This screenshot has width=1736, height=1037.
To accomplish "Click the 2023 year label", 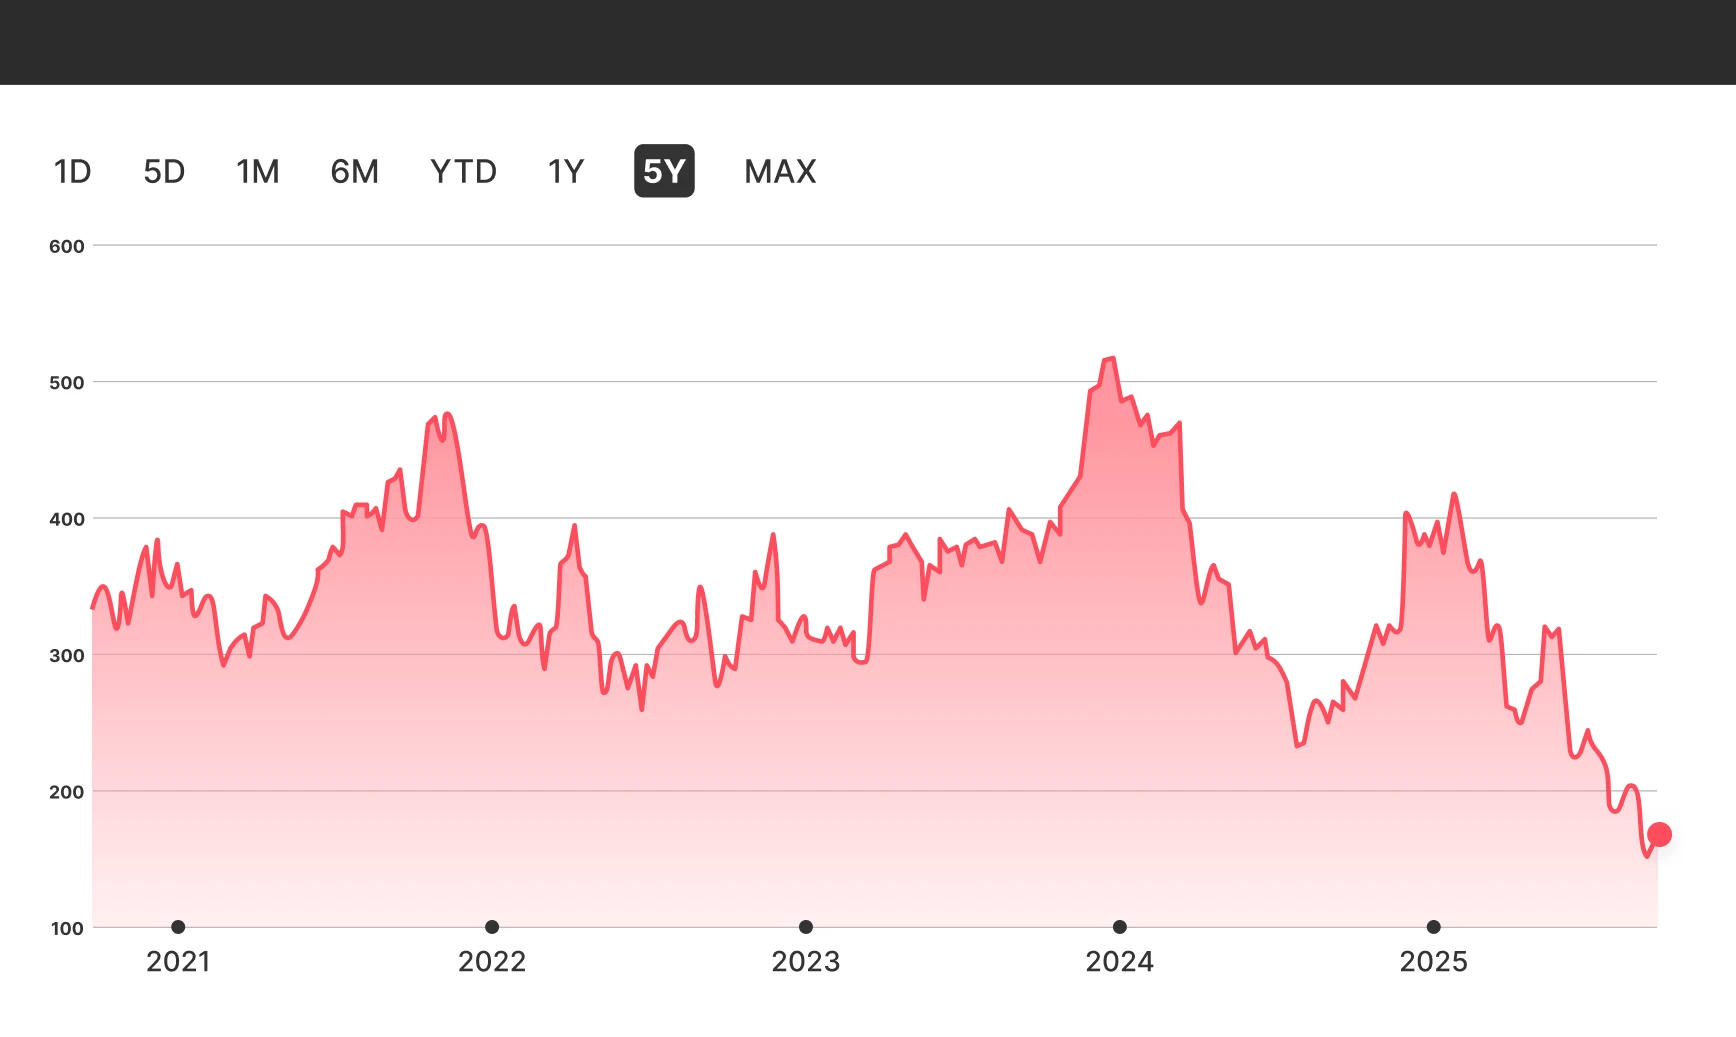I will [806, 962].
